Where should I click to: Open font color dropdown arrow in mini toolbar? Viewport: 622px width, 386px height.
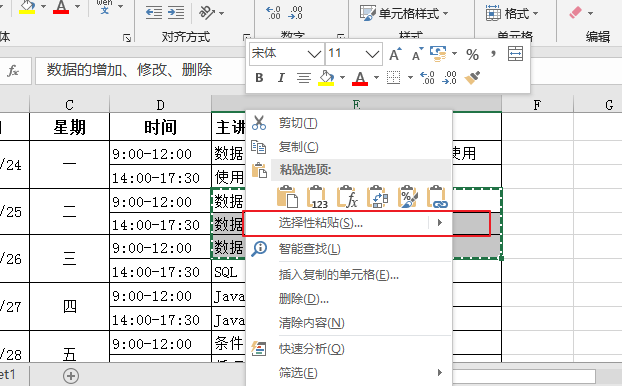coord(376,77)
